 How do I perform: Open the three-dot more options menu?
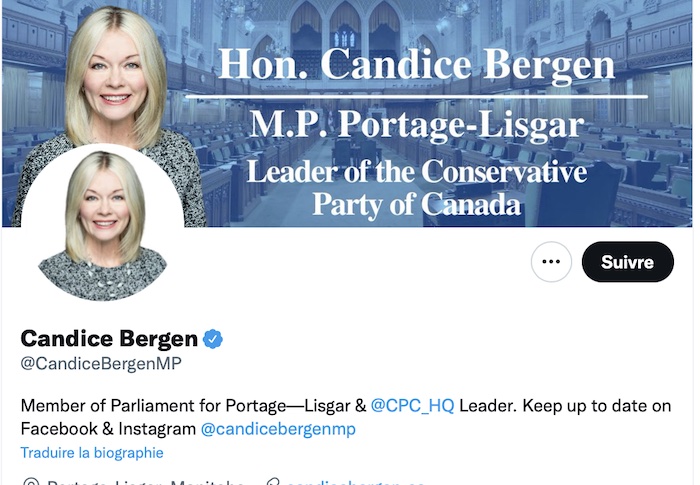pyautogui.click(x=551, y=262)
